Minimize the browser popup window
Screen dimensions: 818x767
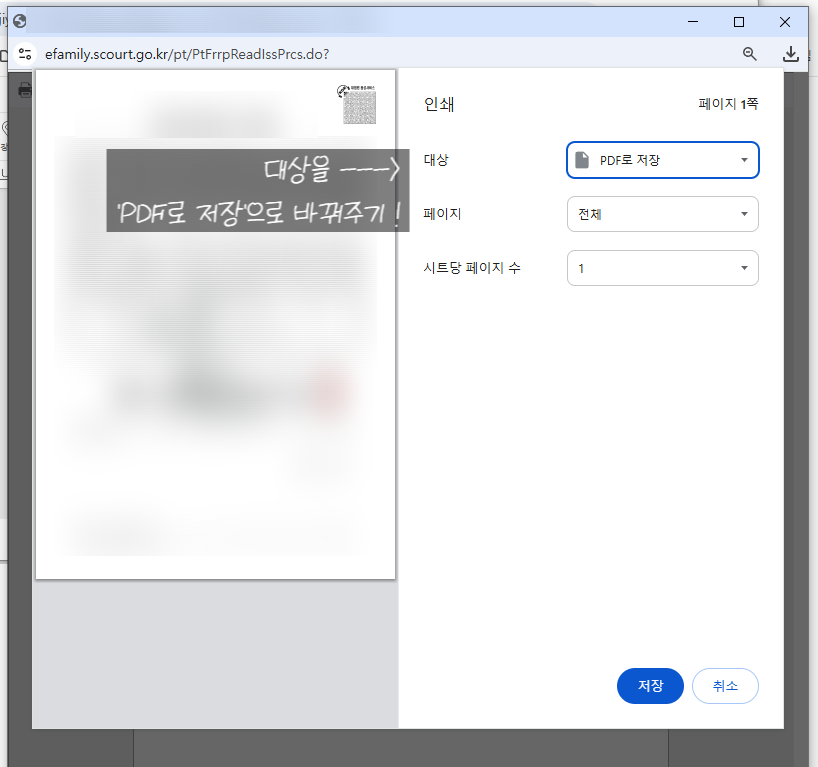pyautogui.click(x=693, y=22)
